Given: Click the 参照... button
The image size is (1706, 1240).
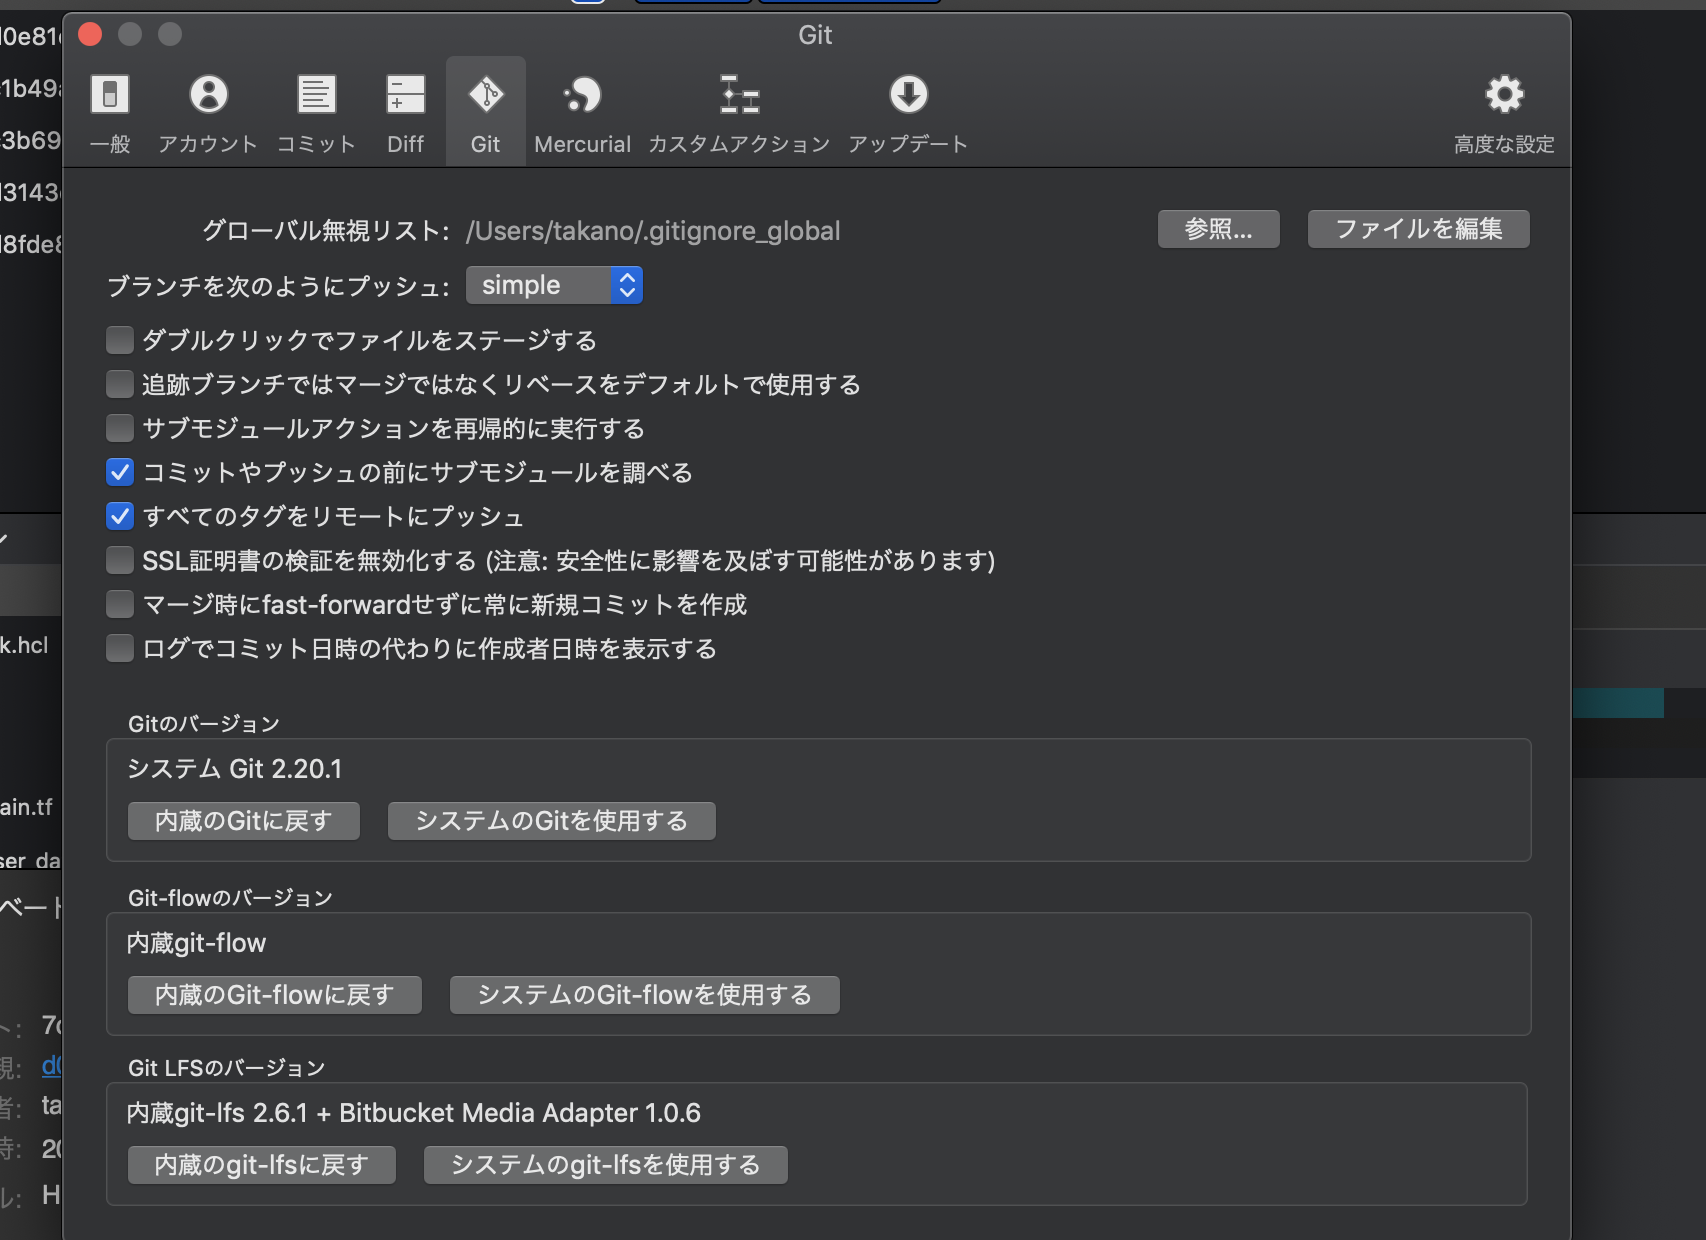Looking at the screenshot, I should pyautogui.click(x=1217, y=229).
